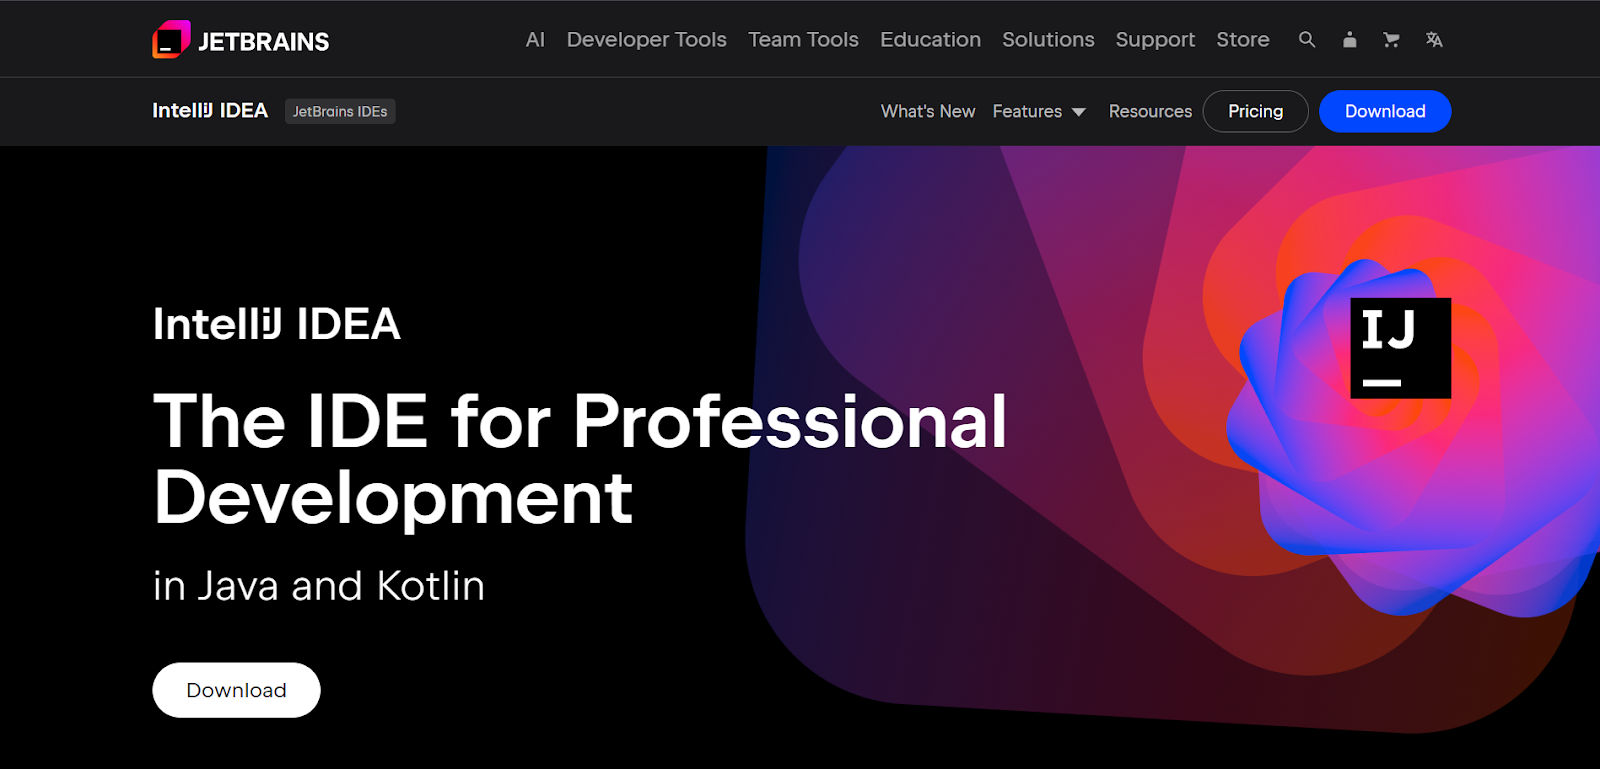Click the JetBrains IDEs tag
1600x769 pixels.
click(x=340, y=111)
